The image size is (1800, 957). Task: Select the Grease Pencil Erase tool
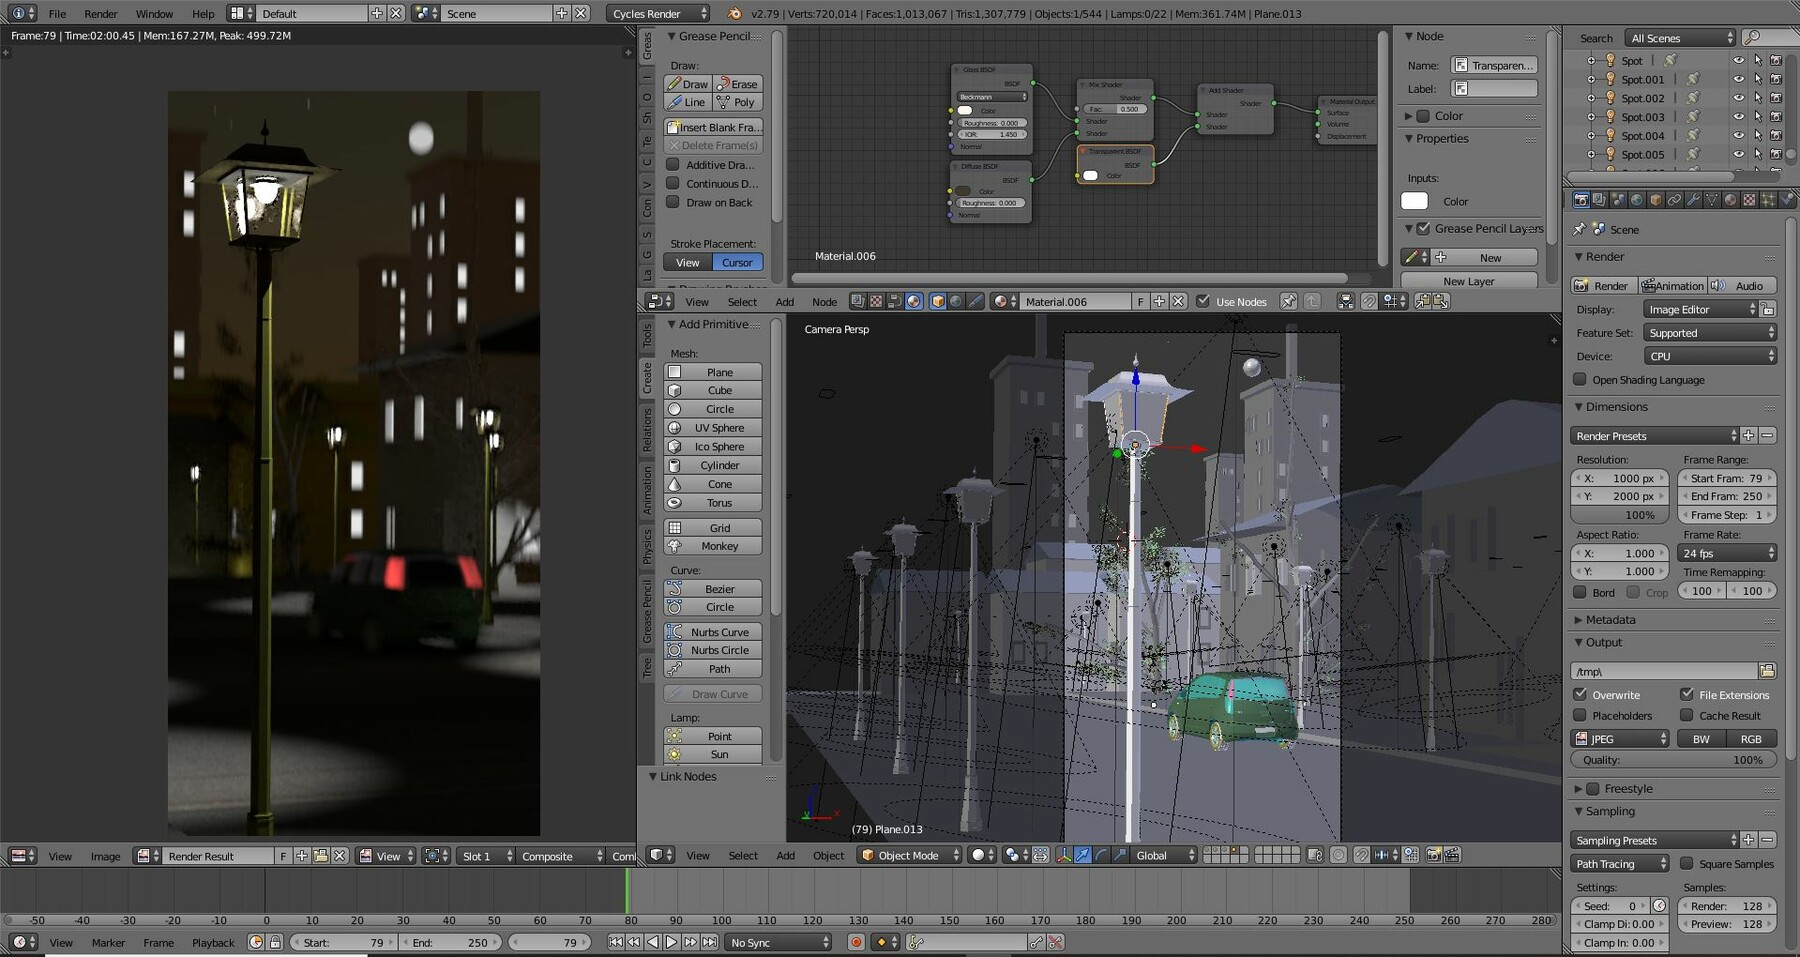pos(738,84)
